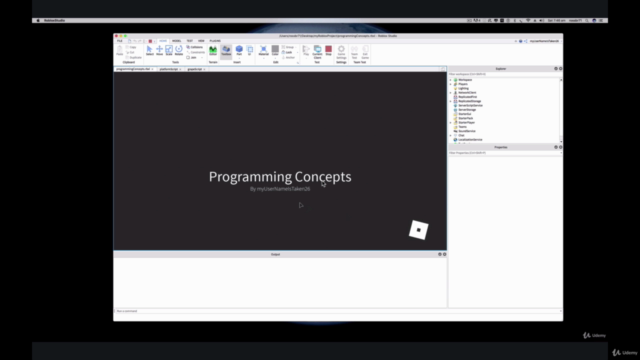The height and width of the screenshot is (360, 640).
Task: Click the Filter workspace search field
Action: click(x=505, y=74)
